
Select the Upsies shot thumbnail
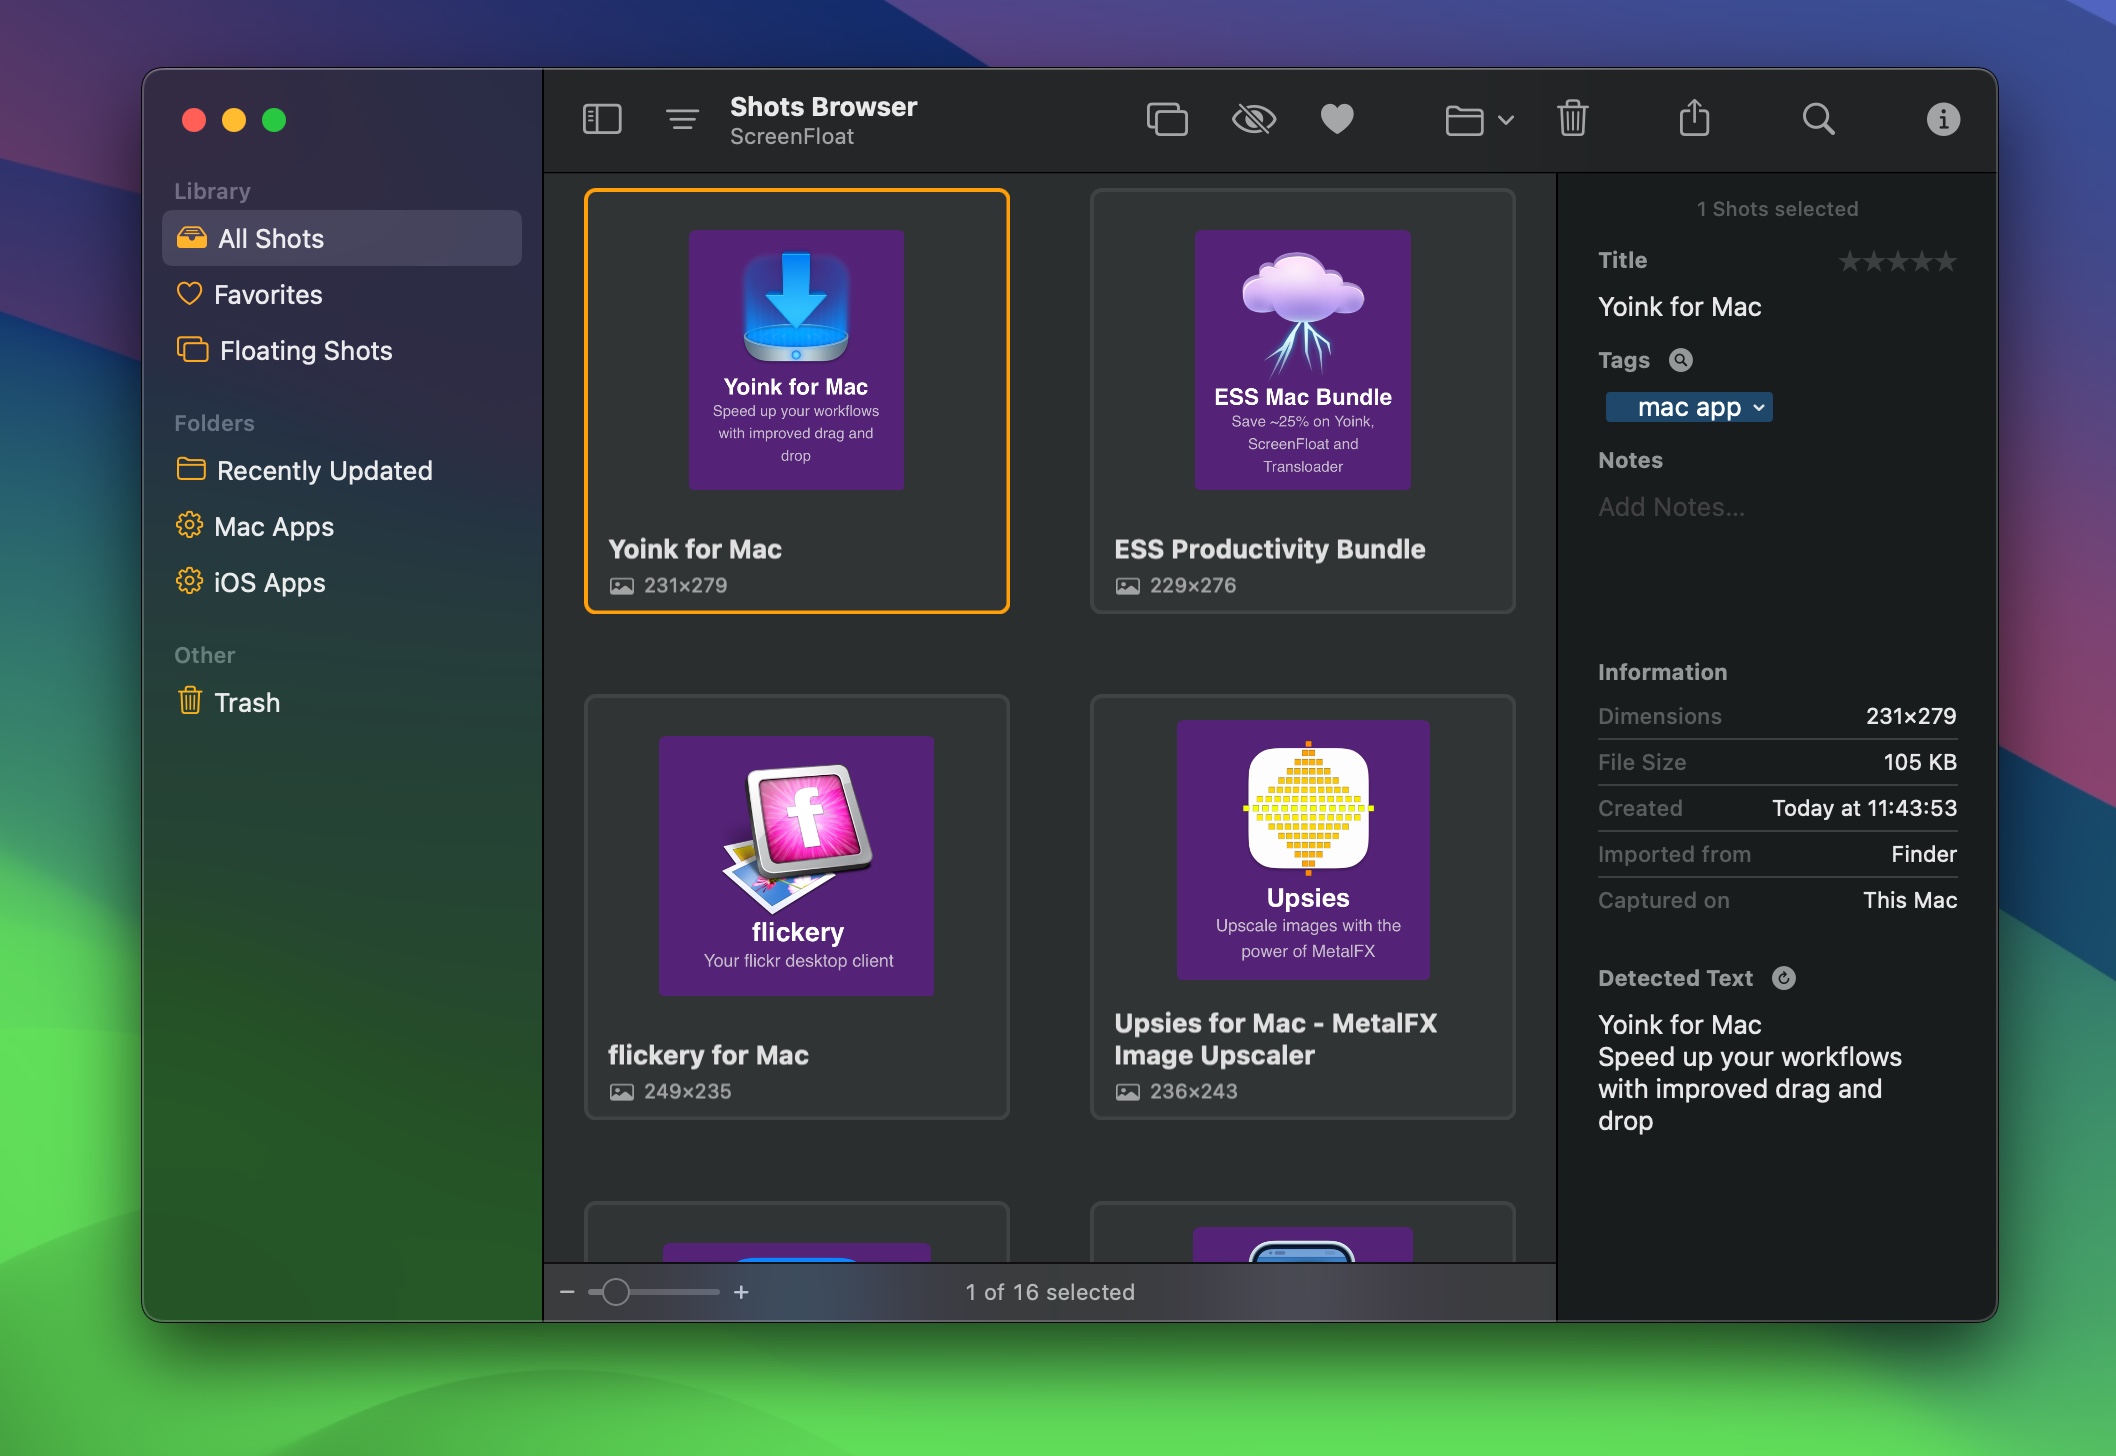tap(1303, 850)
